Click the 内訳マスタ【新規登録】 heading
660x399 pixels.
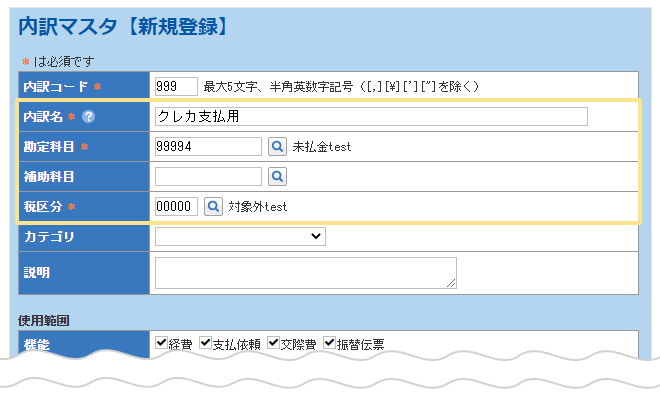[123, 26]
